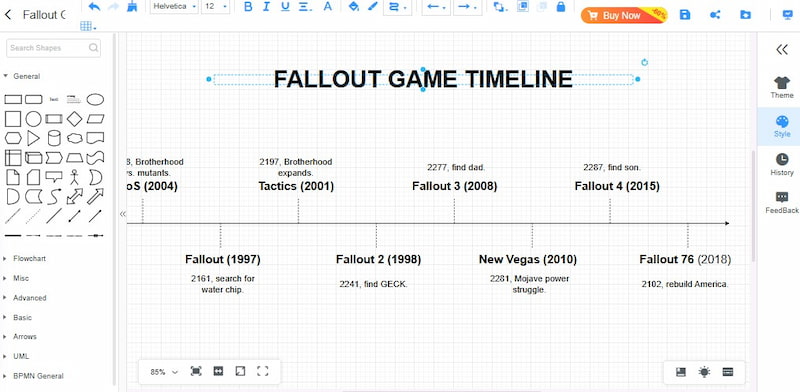
Task: Click the Buy Now button
Action: (x=623, y=15)
